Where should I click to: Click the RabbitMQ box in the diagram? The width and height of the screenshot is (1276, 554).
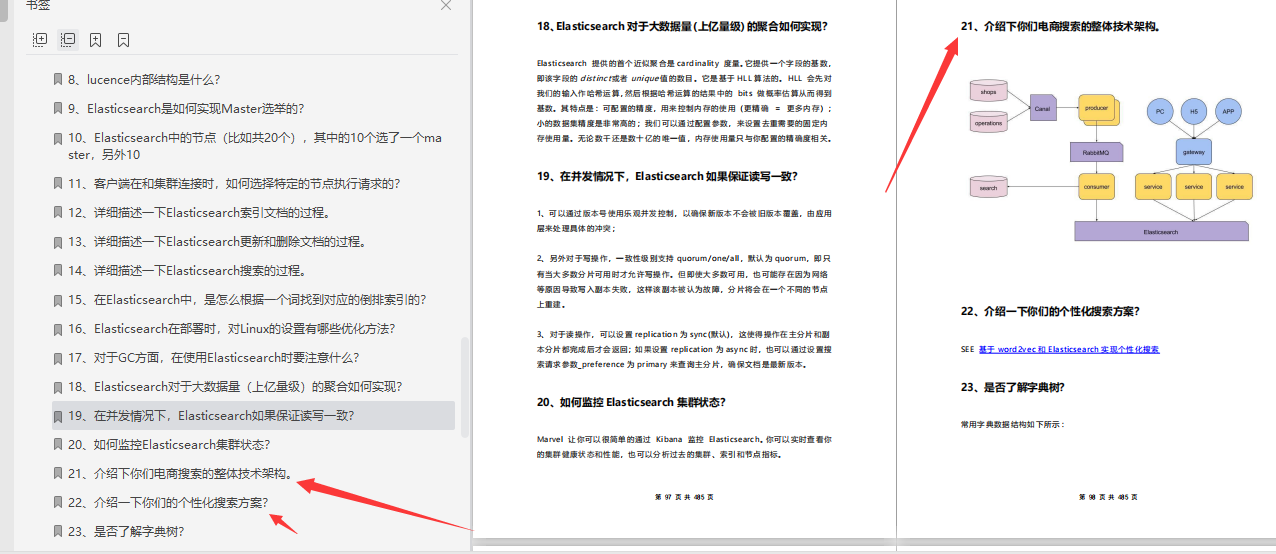(1096, 151)
